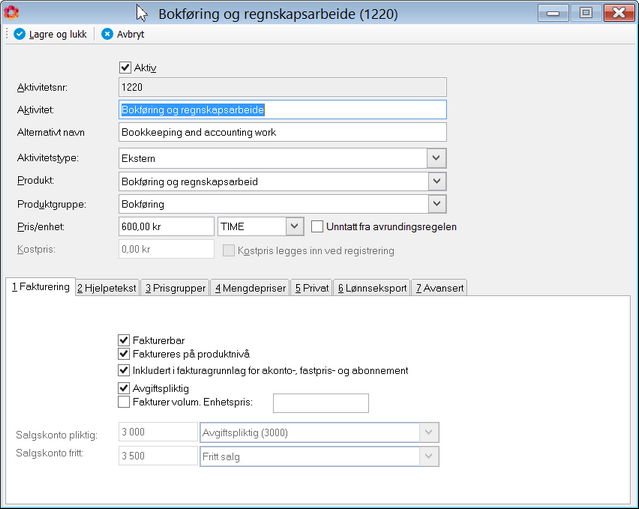Click the Salgskonto fritt: label
639x509 pixels.
pos(49,453)
